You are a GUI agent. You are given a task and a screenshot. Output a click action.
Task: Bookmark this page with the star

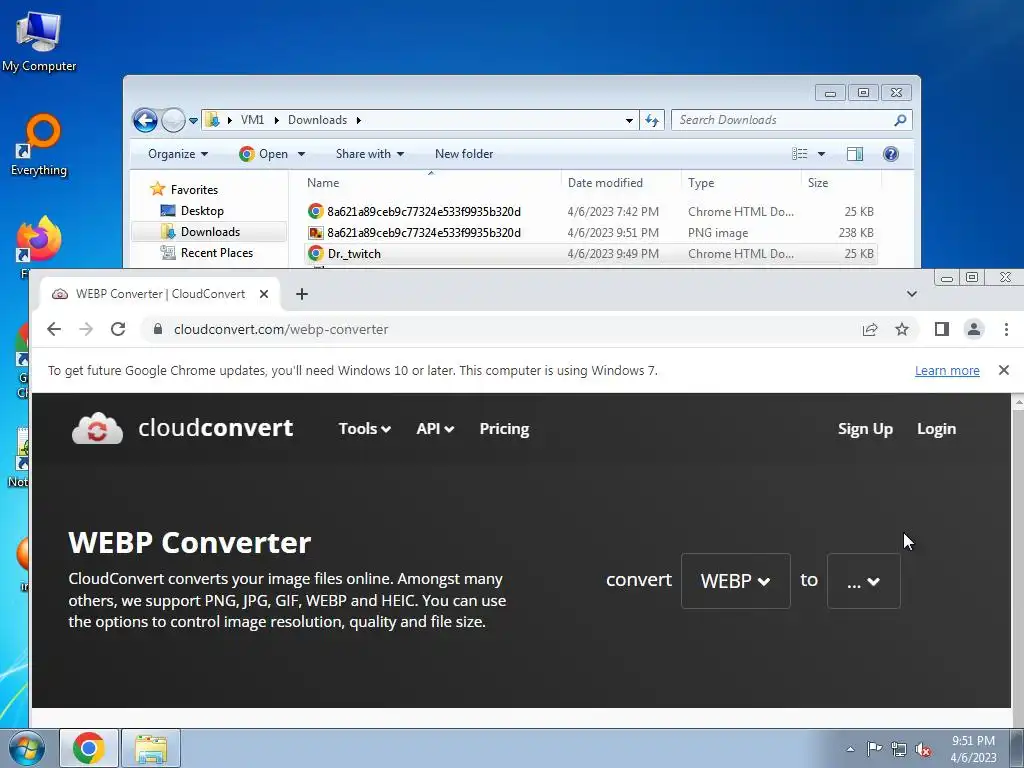tap(902, 329)
